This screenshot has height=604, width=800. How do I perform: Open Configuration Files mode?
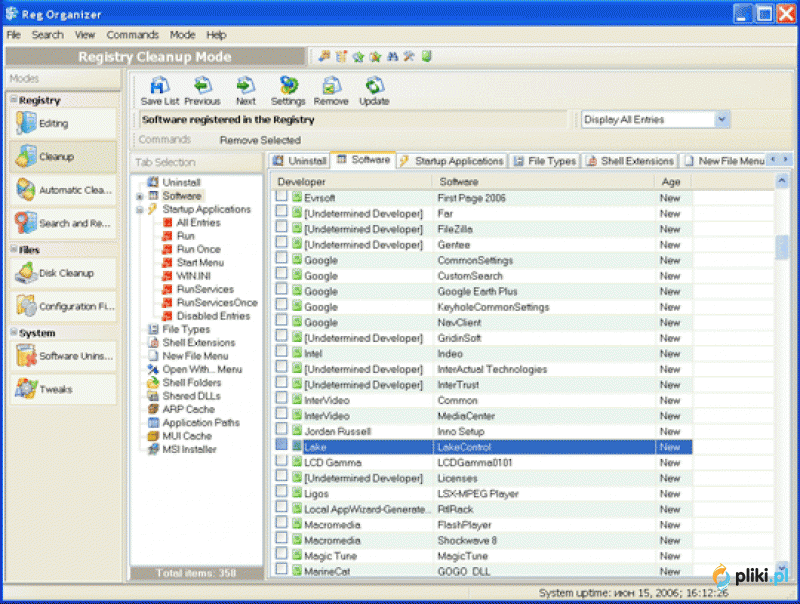pyautogui.click(x=63, y=306)
